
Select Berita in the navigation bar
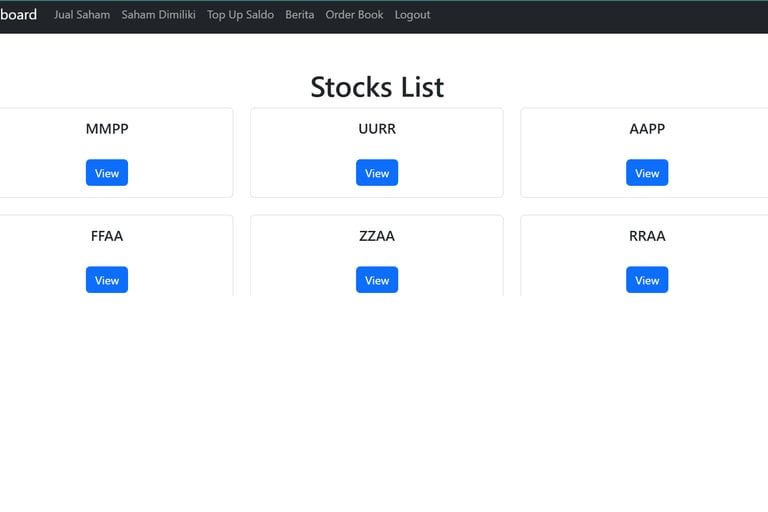pyautogui.click(x=299, y=15)
